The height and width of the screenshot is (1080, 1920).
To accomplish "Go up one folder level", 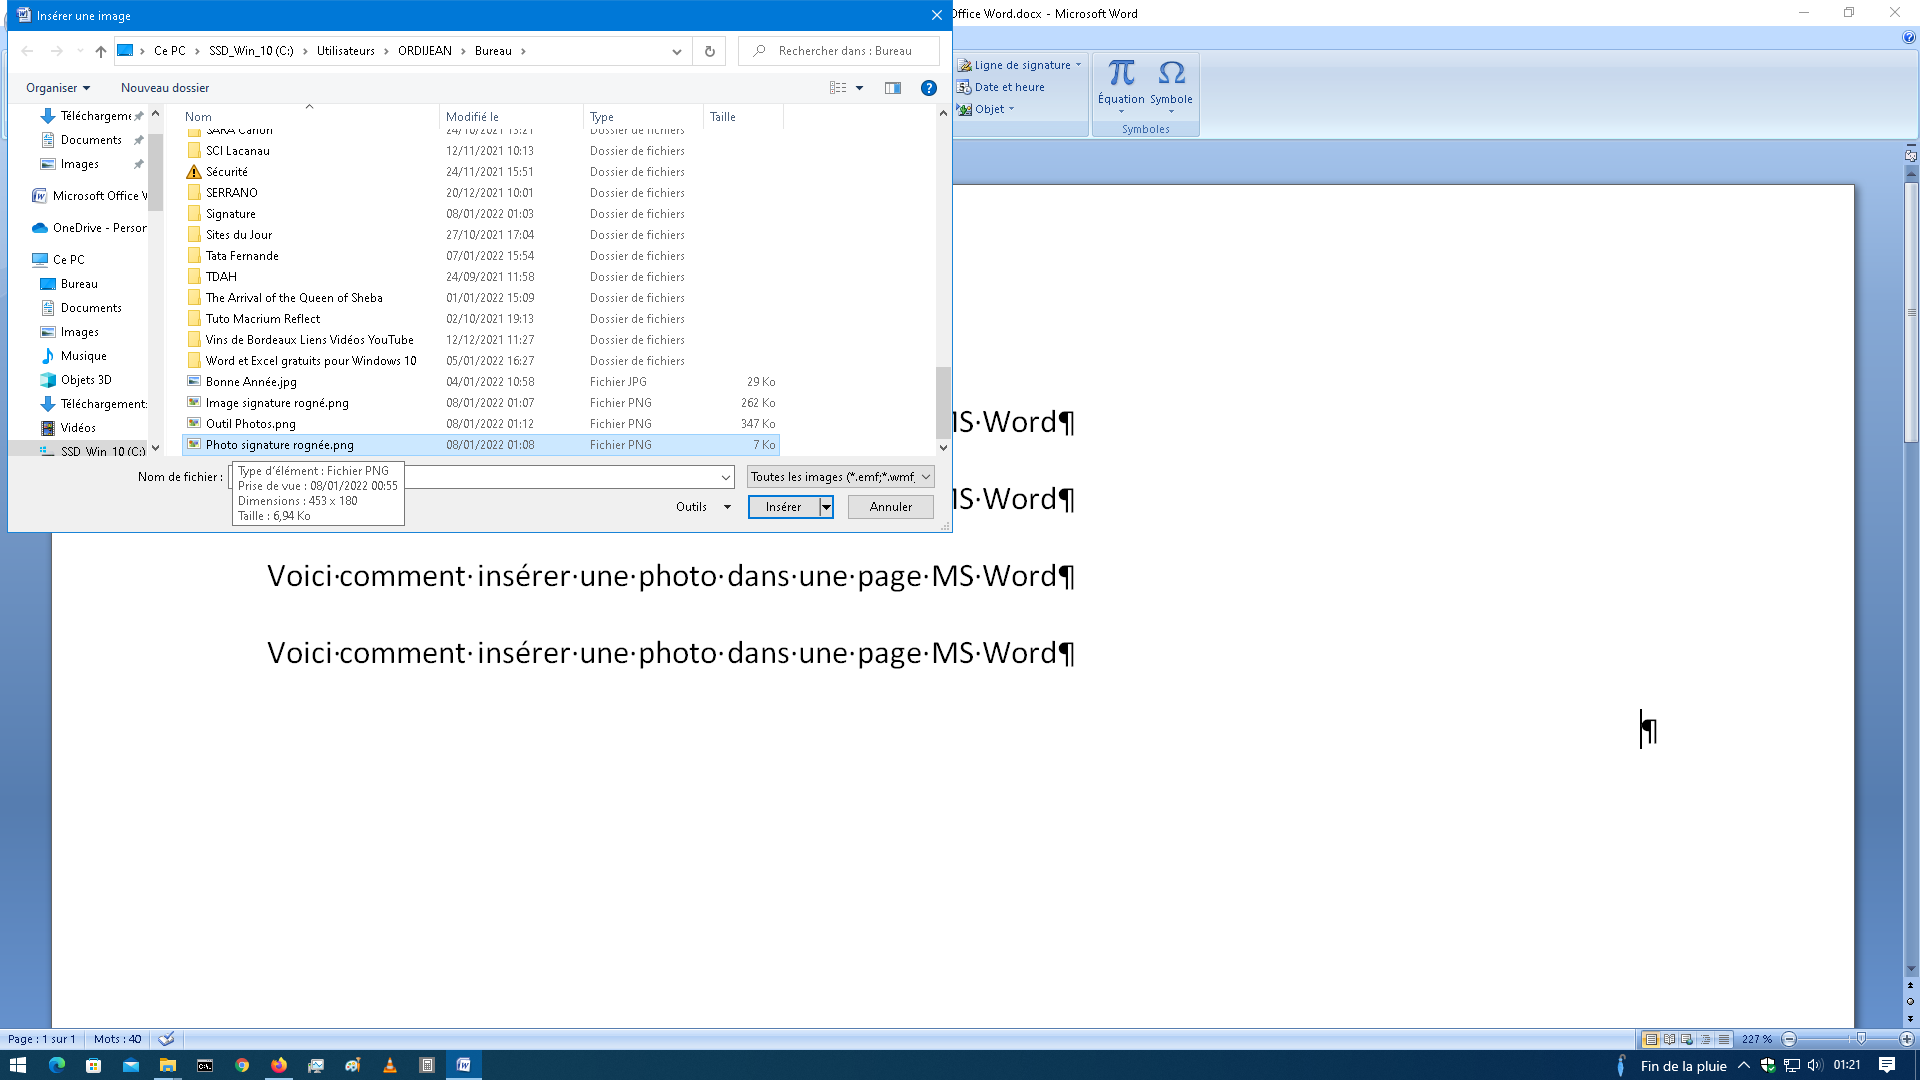I will click(100, 51).
